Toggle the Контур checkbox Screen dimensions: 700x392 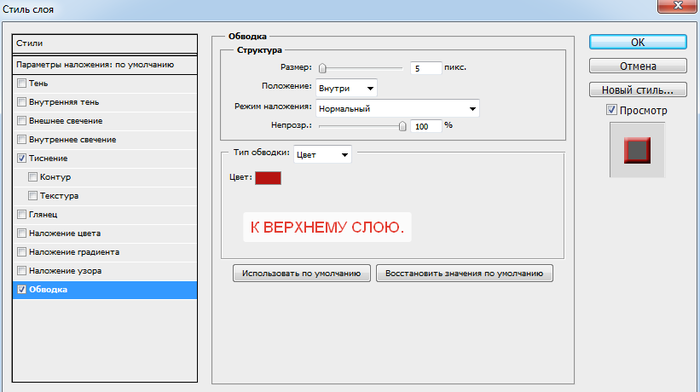(x=33, y=177)
